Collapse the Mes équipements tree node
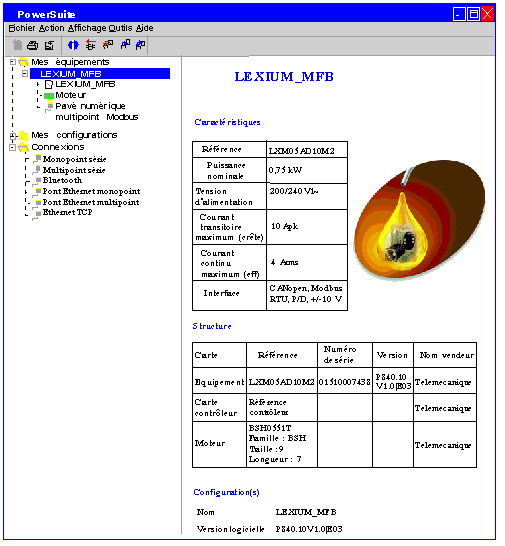The image size is (505, 546). 13,62
